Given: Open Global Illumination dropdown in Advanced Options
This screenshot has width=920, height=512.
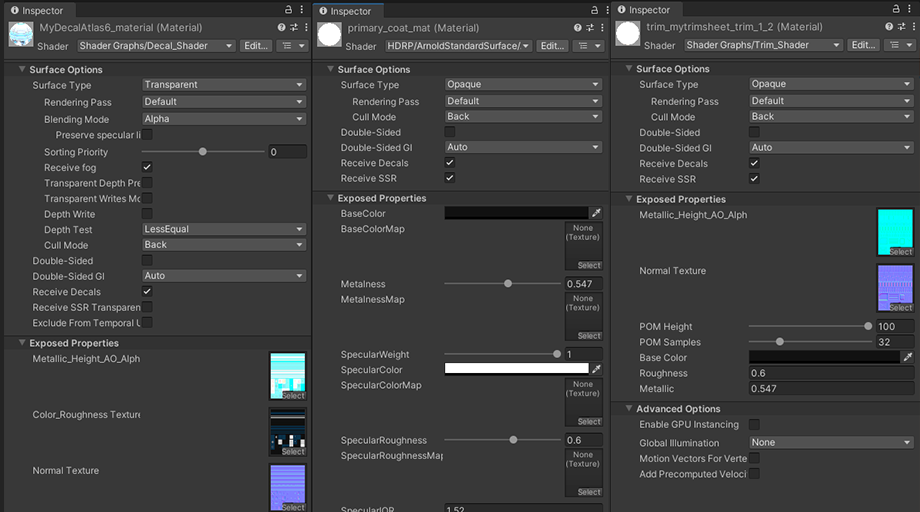Looking at the screenshot, I should 831,442.
